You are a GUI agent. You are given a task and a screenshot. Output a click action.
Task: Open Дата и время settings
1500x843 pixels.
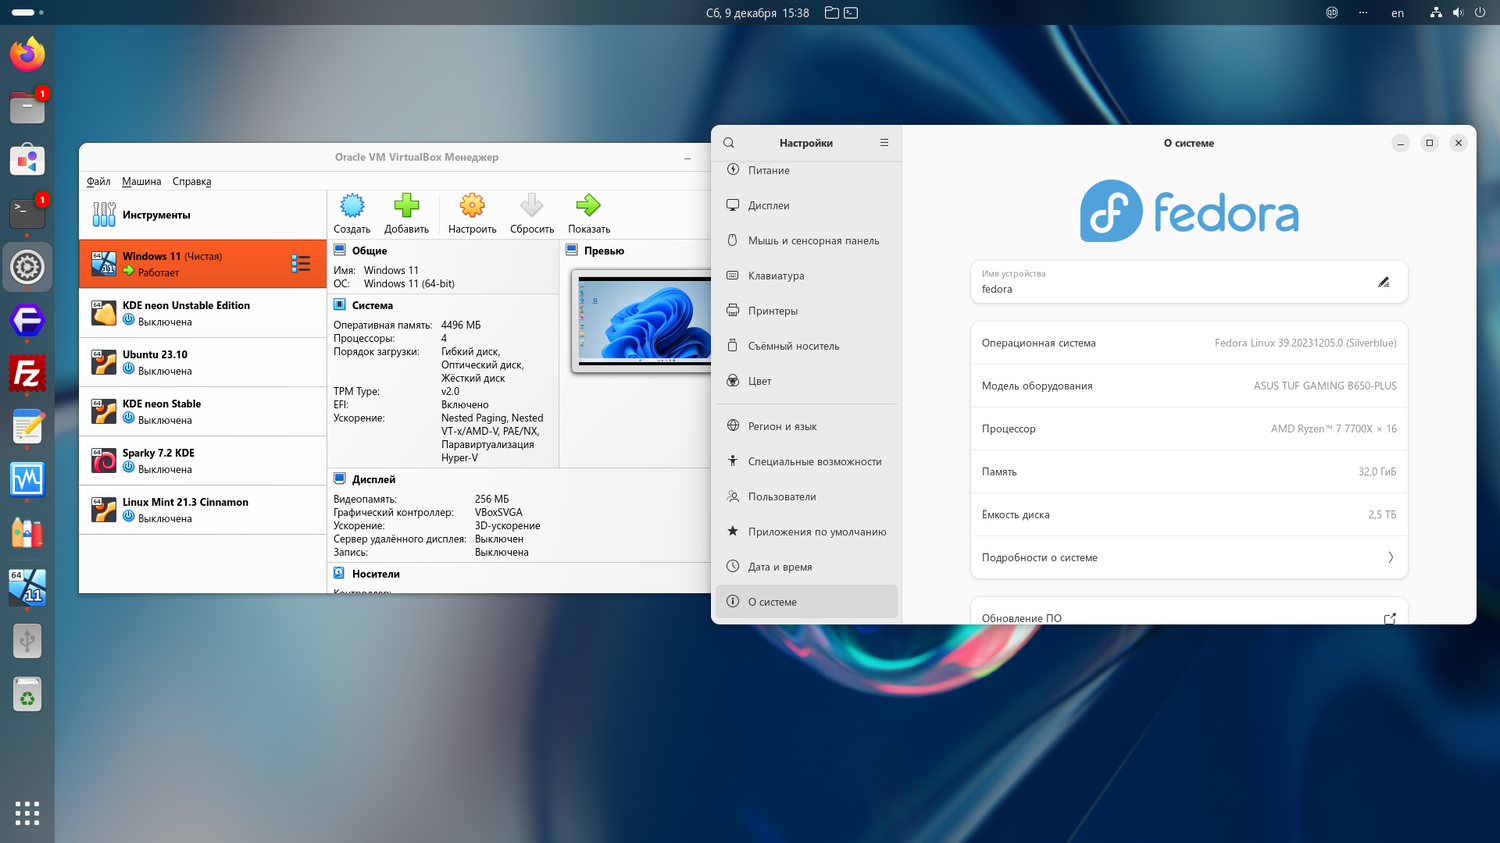(807, 567)
